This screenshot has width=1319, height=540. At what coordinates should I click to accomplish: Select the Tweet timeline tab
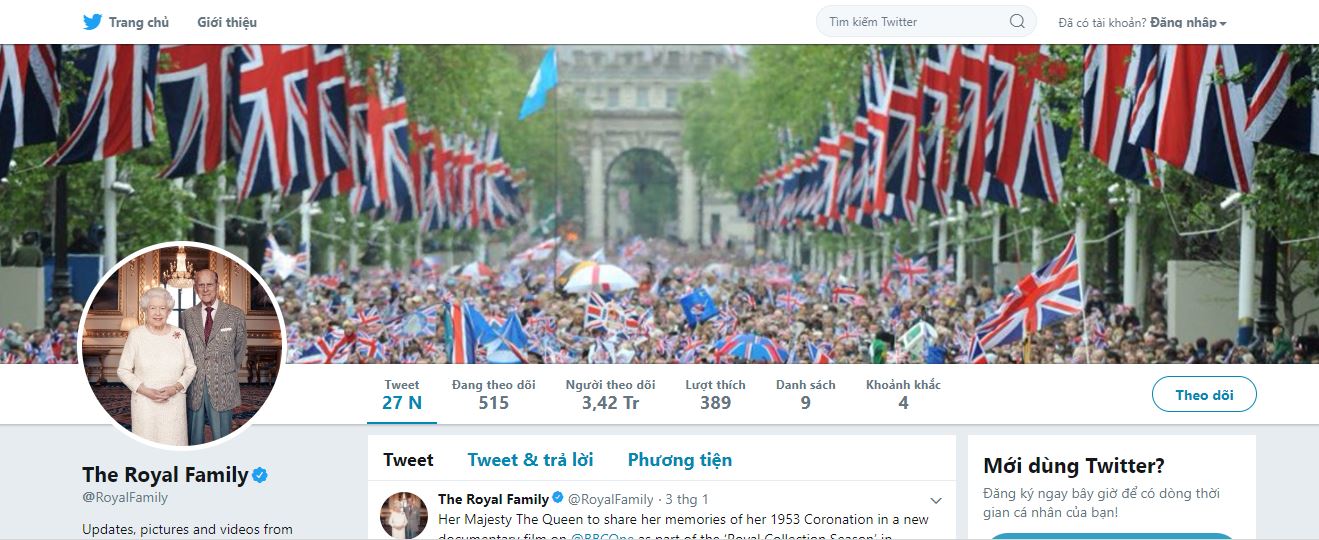pyautogui.click(x=408, y=460)
